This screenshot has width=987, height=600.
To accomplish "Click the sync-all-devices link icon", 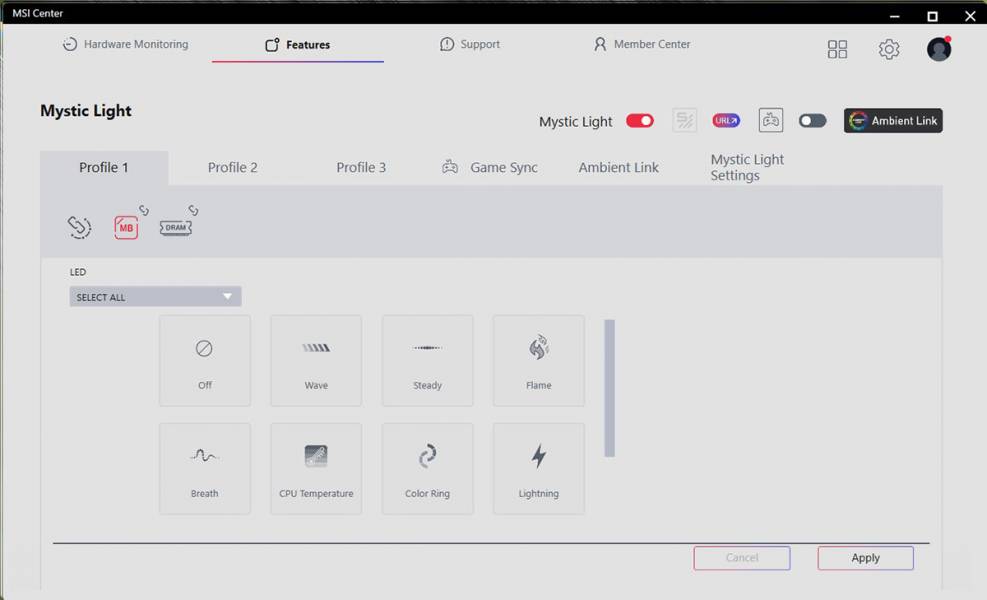I will tap(79, 227).
